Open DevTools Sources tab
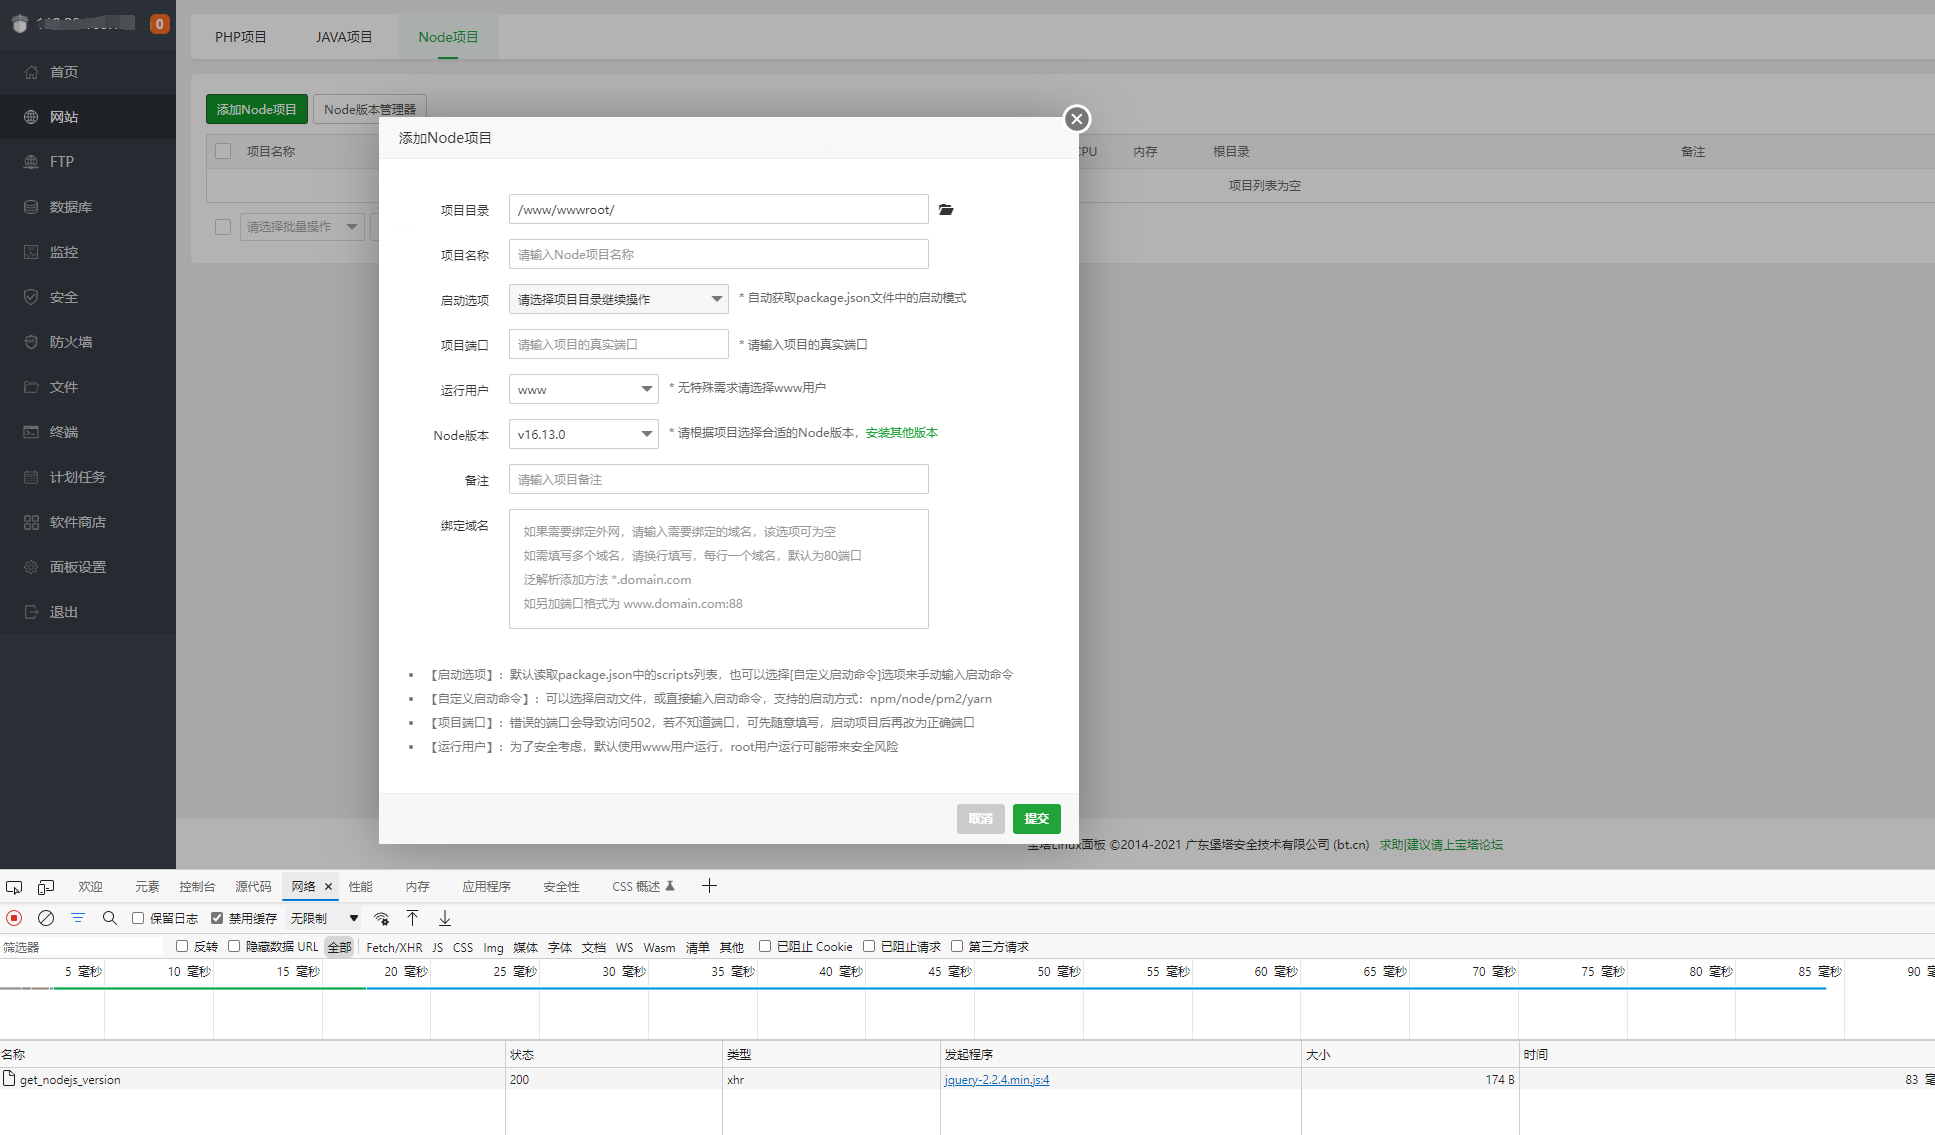The image size is (1935, 1135). point(253,887)
